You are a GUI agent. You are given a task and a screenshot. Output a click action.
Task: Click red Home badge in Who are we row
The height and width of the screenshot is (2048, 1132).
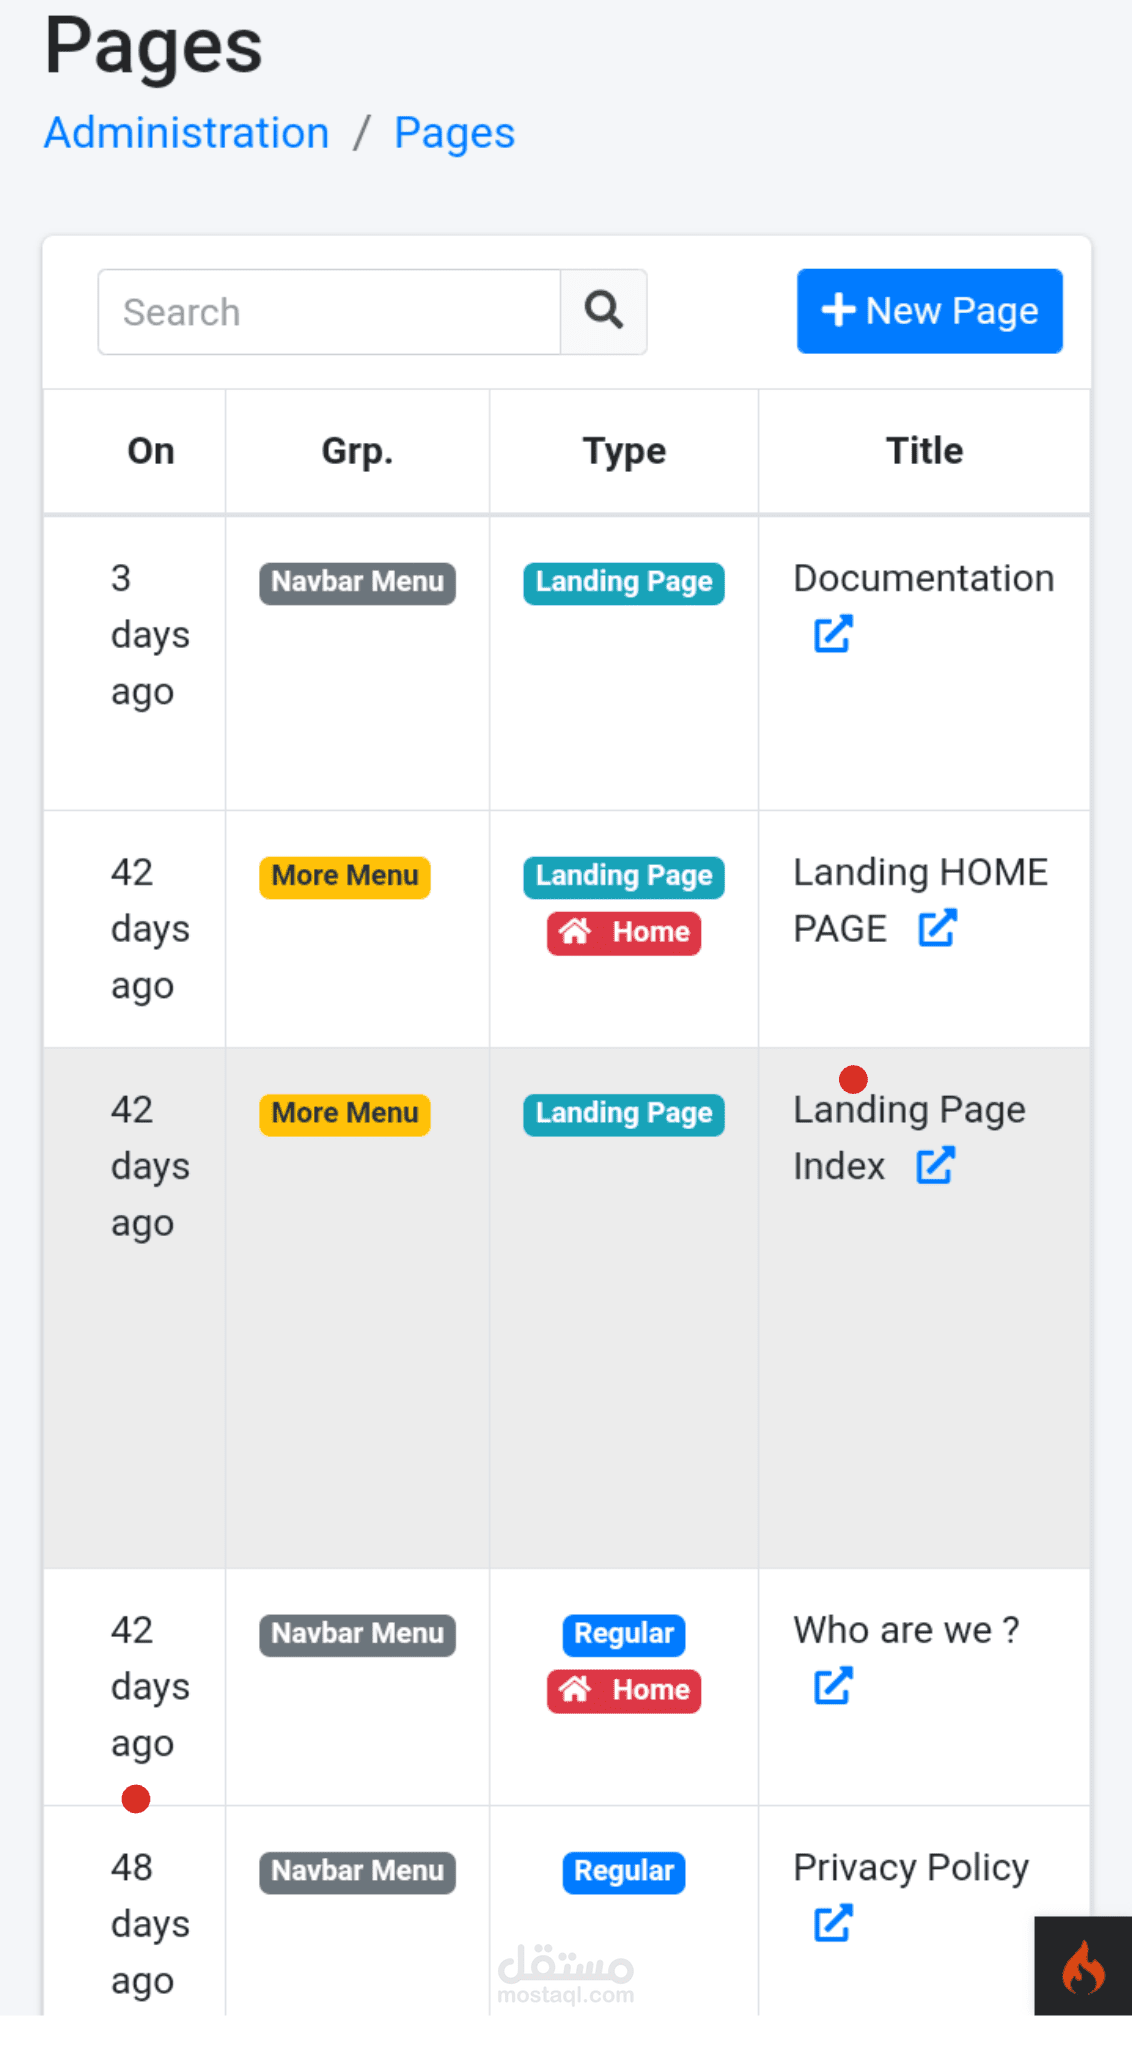click(624, 1690)
